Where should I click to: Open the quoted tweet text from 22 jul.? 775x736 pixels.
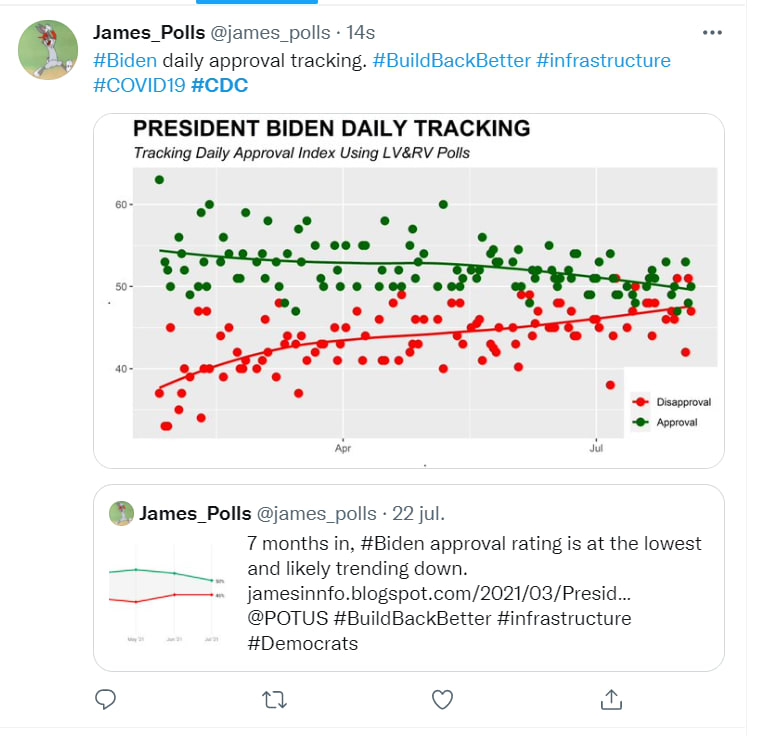pos(474,593)
